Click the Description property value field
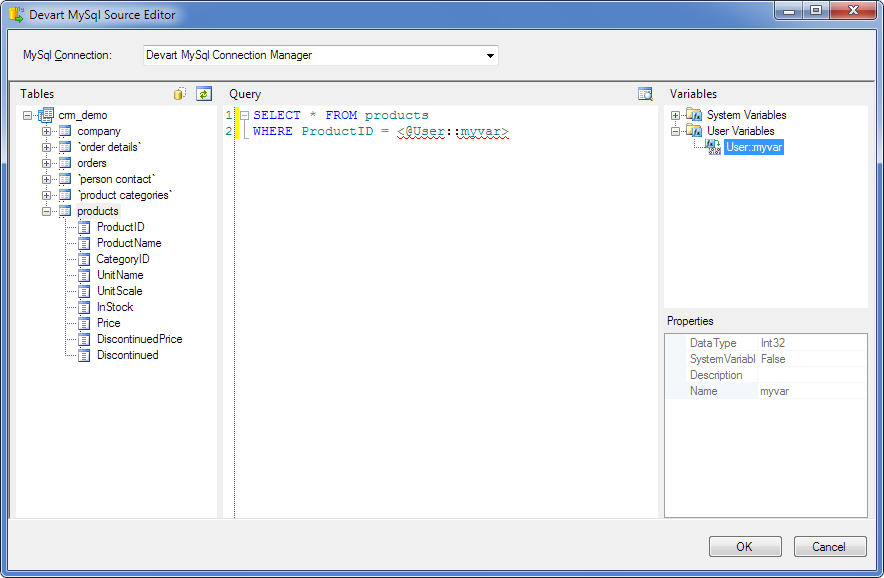The width and height of the screenshot is (884, 578). pyautogui.click(x=812, y=375)
